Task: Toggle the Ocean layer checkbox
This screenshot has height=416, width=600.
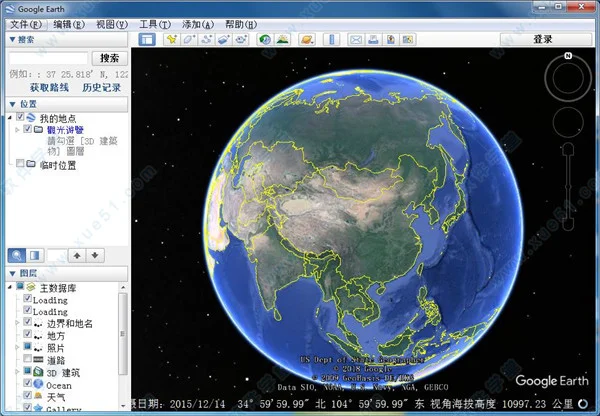Action: (x=28, y=383)
